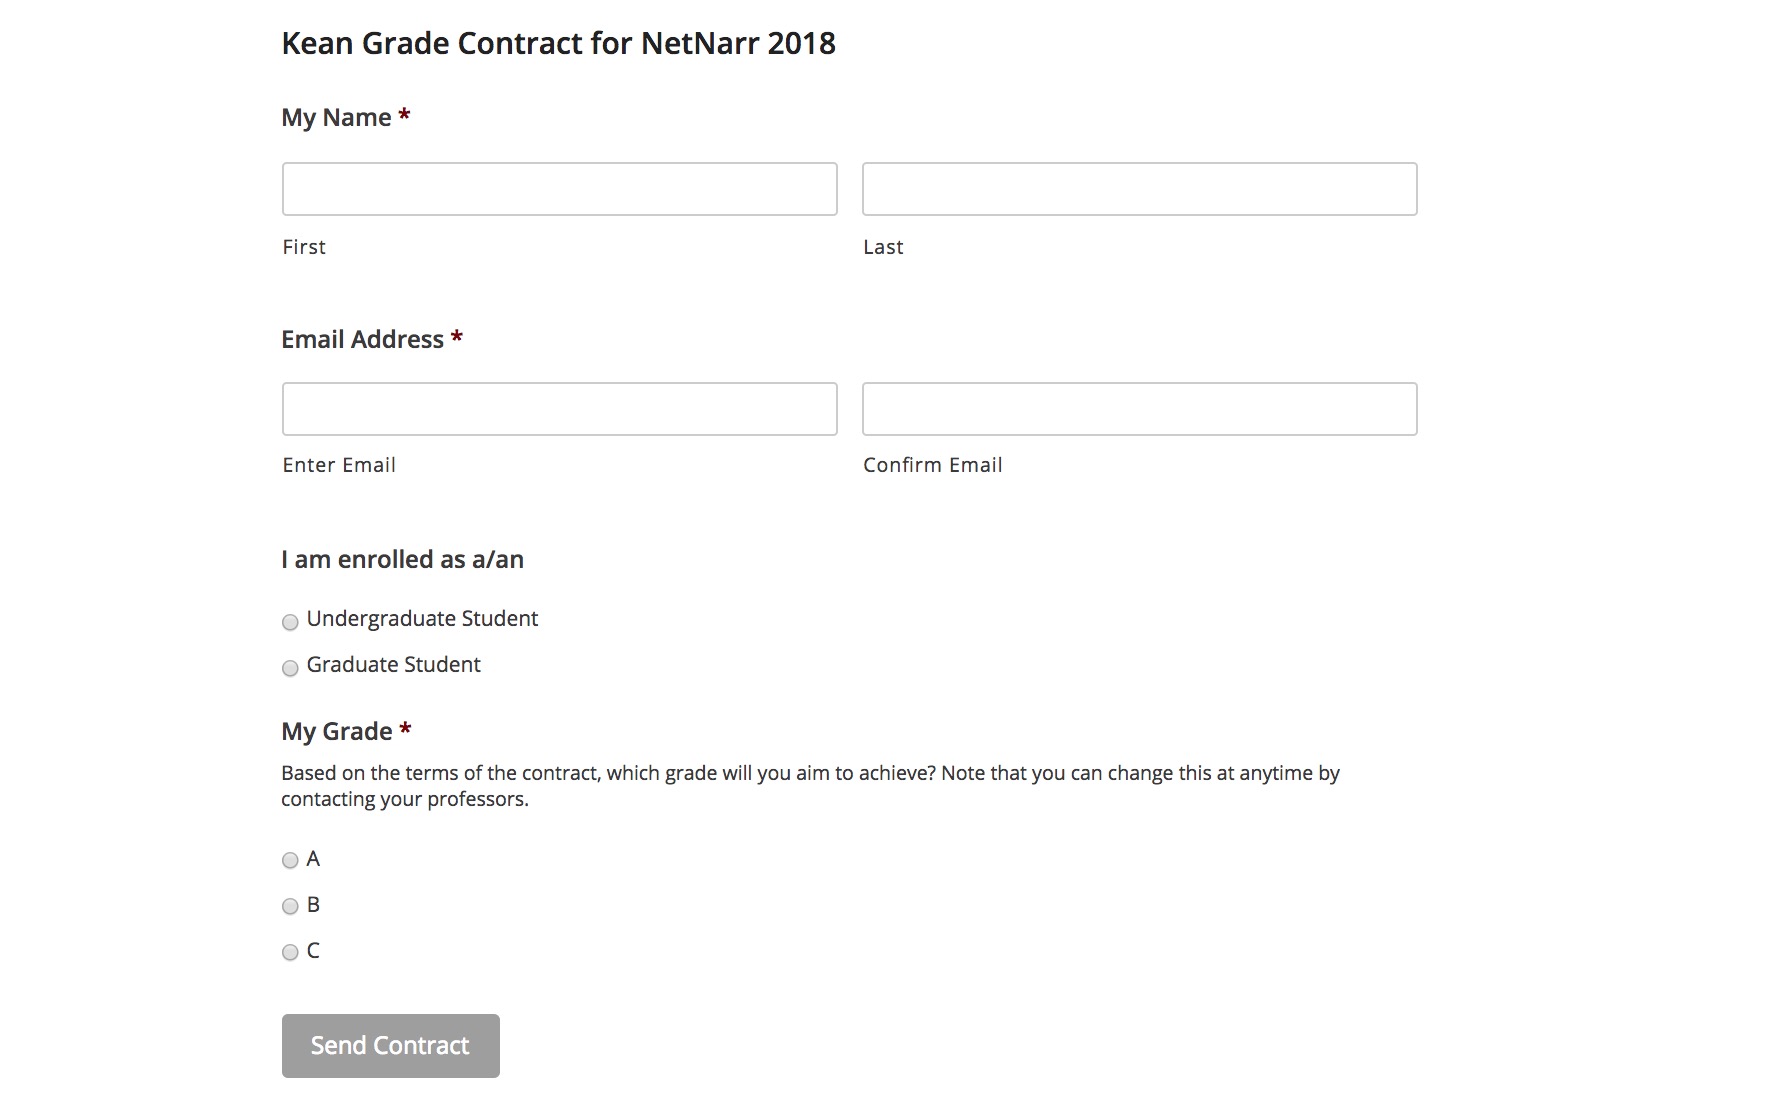Click the grade contract description text
The height and width of the screenshot is (1110, 1766).
[811, 785]
